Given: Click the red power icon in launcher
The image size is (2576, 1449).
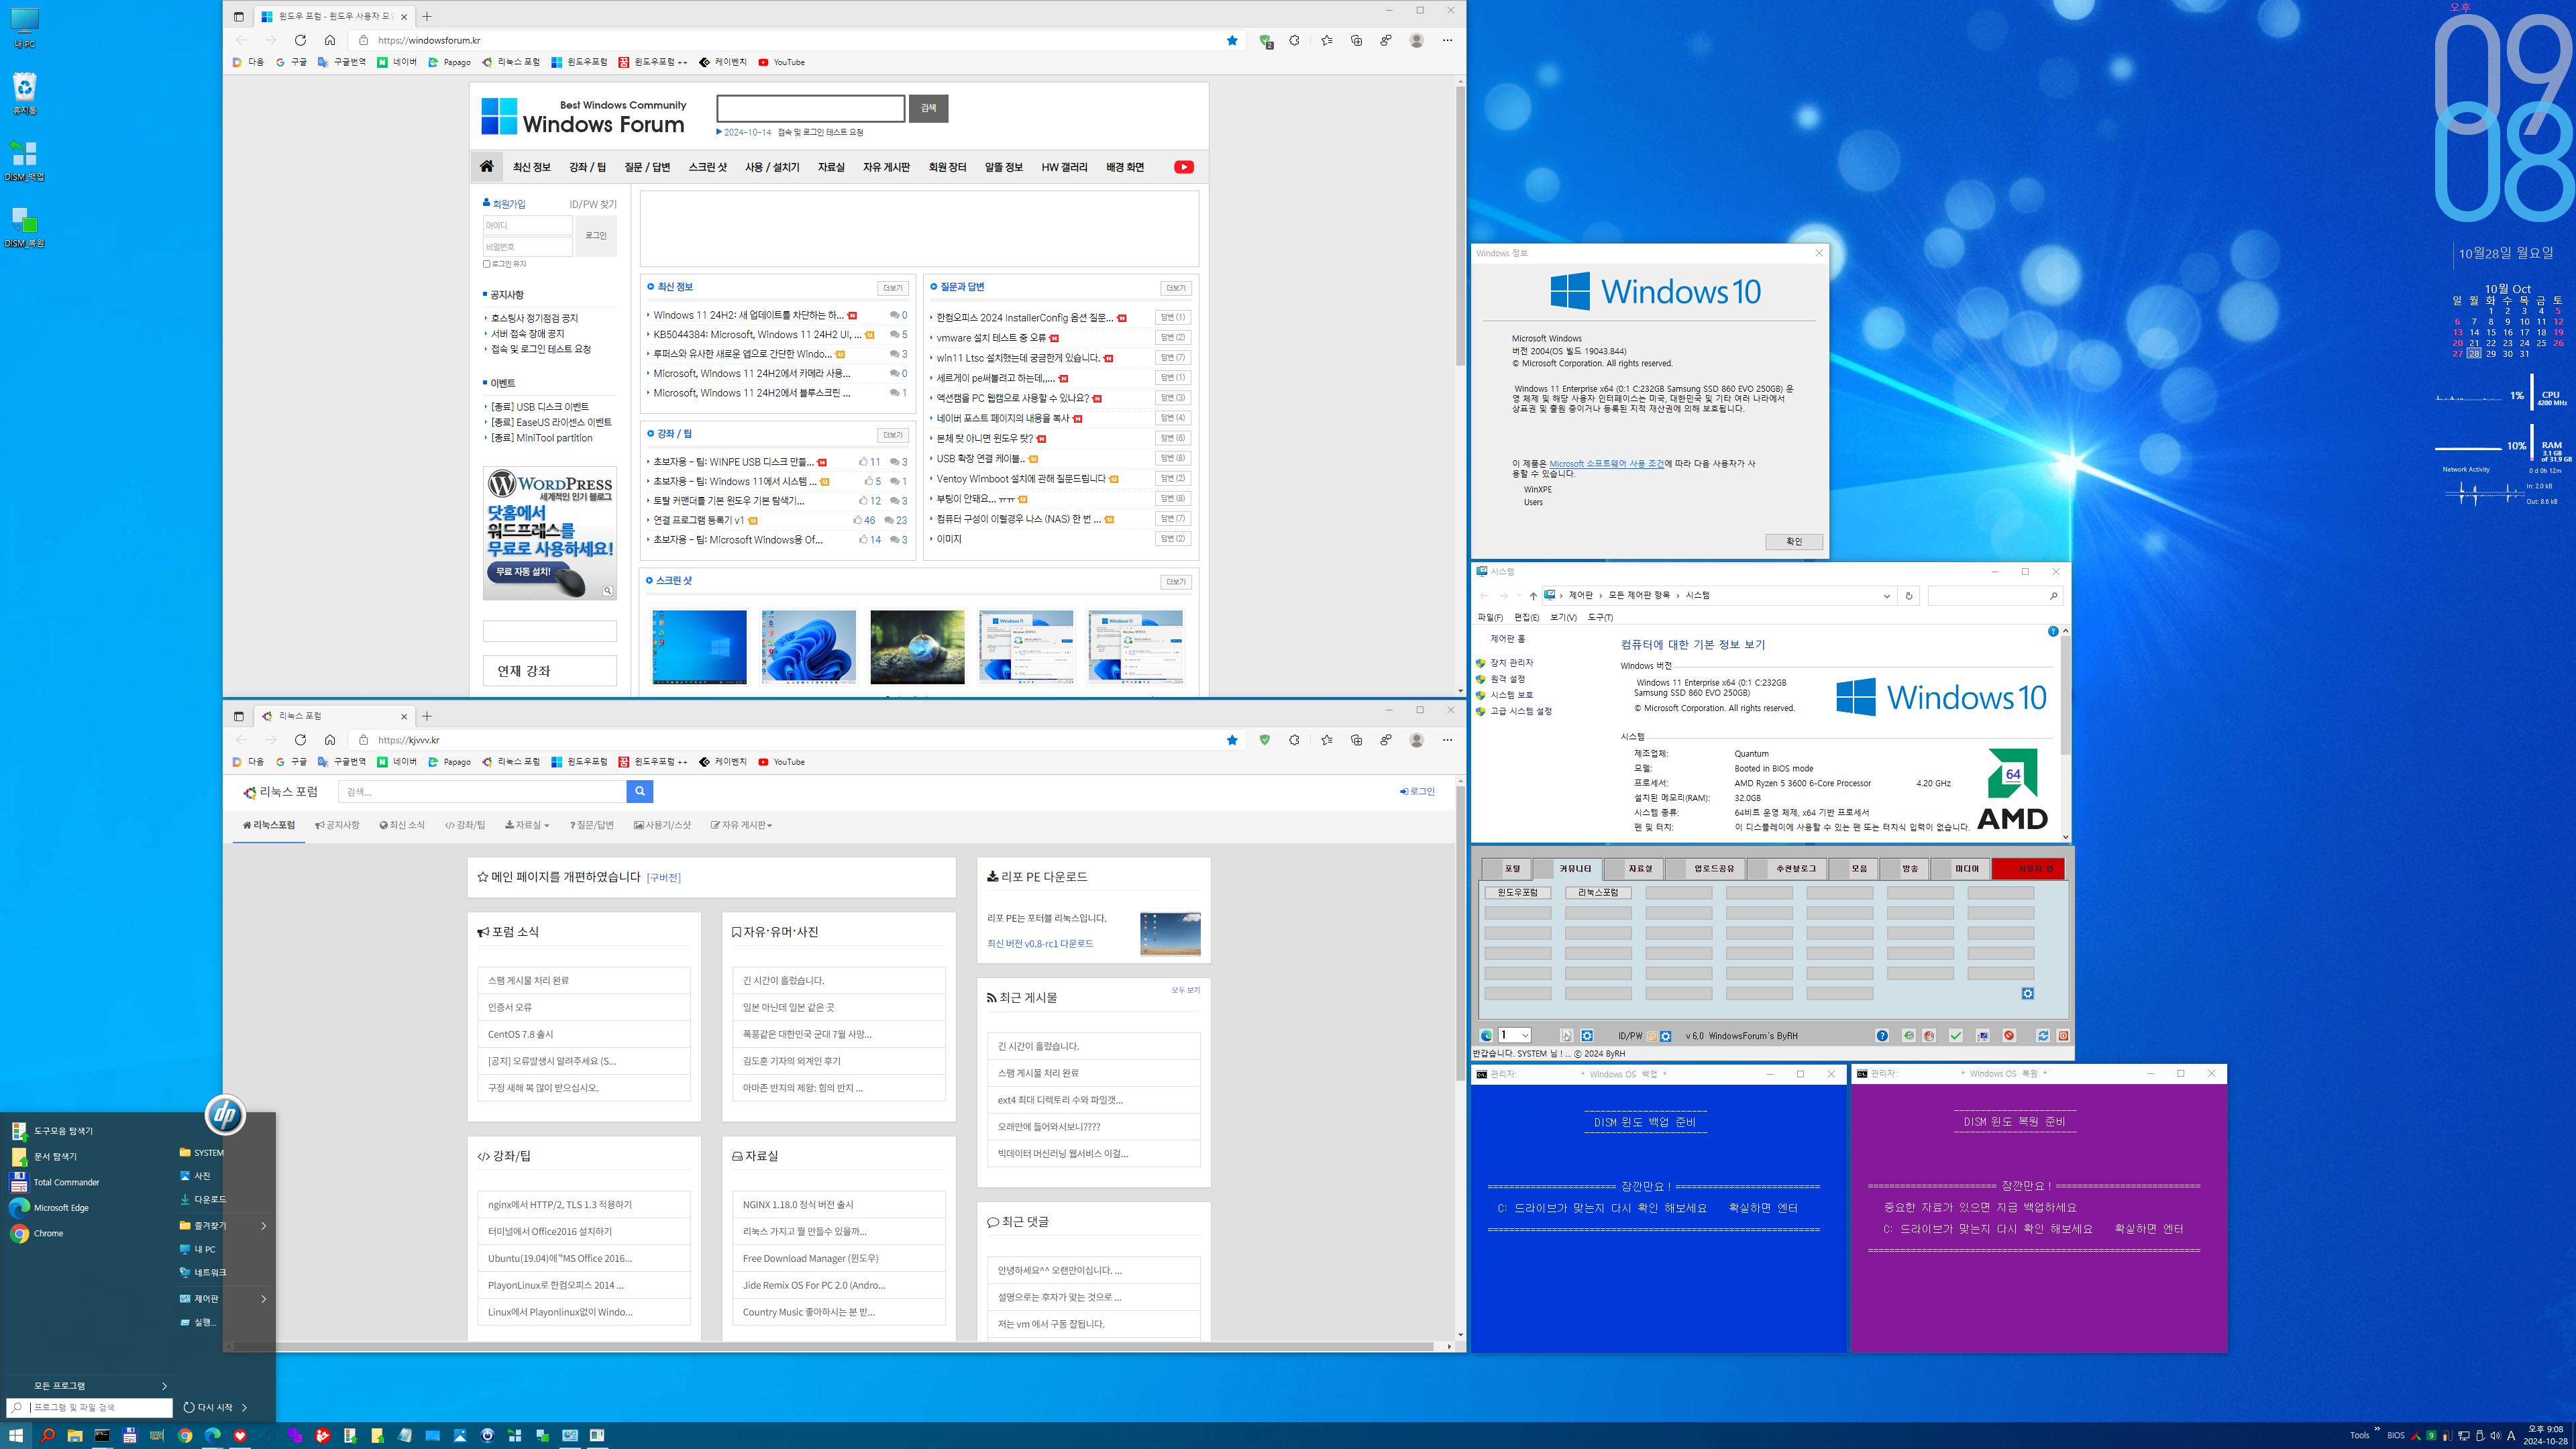Looking at the screenshot, I should pyautogui.click(x=2063, y=1036).
